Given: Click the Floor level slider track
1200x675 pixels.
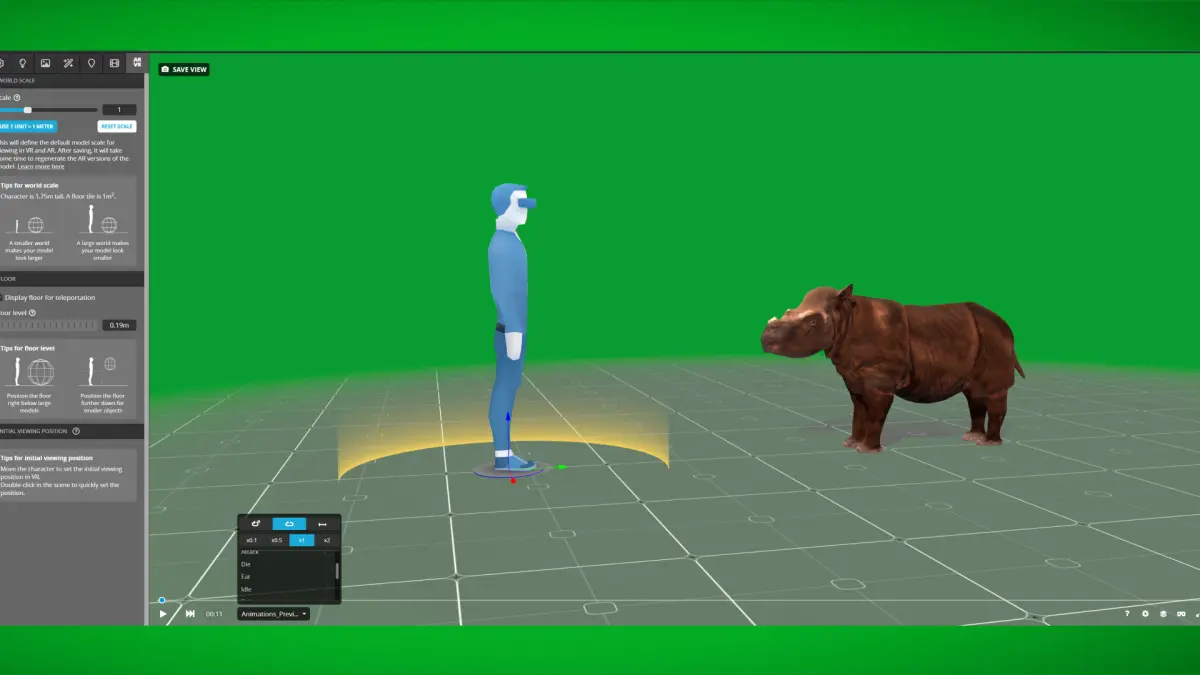Looking at the screenshot, I should tap(49, 325).
